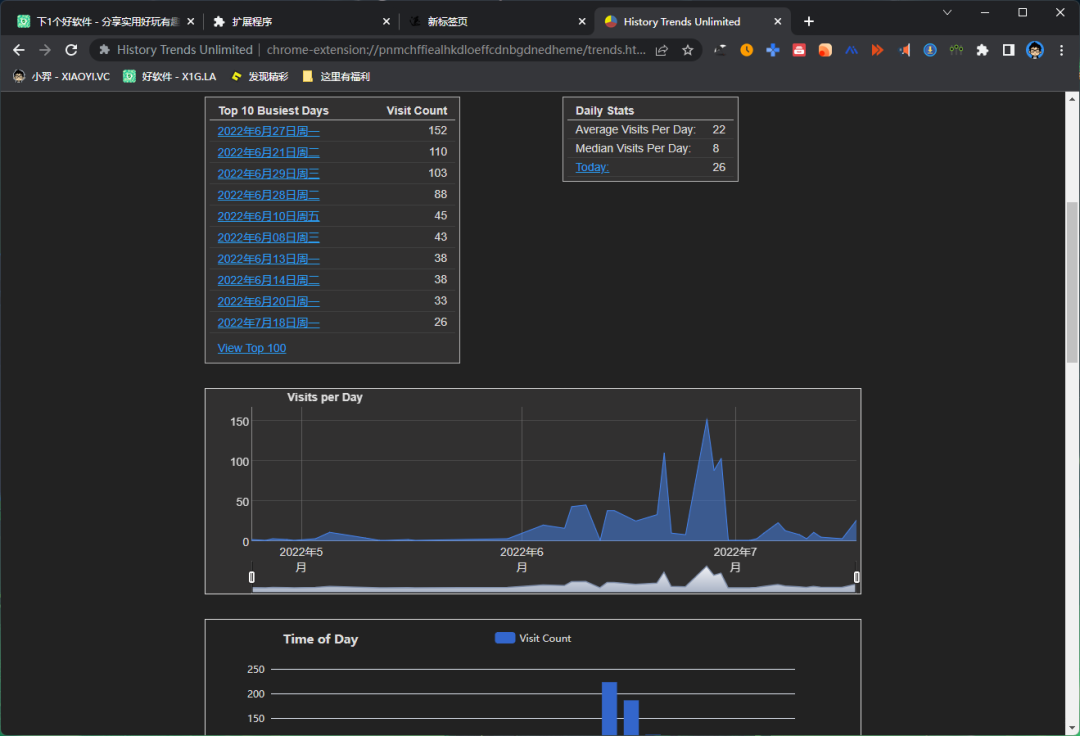
Task: Open the Extensions puzzle-piece menu
Action: click(x=982, y=50)
